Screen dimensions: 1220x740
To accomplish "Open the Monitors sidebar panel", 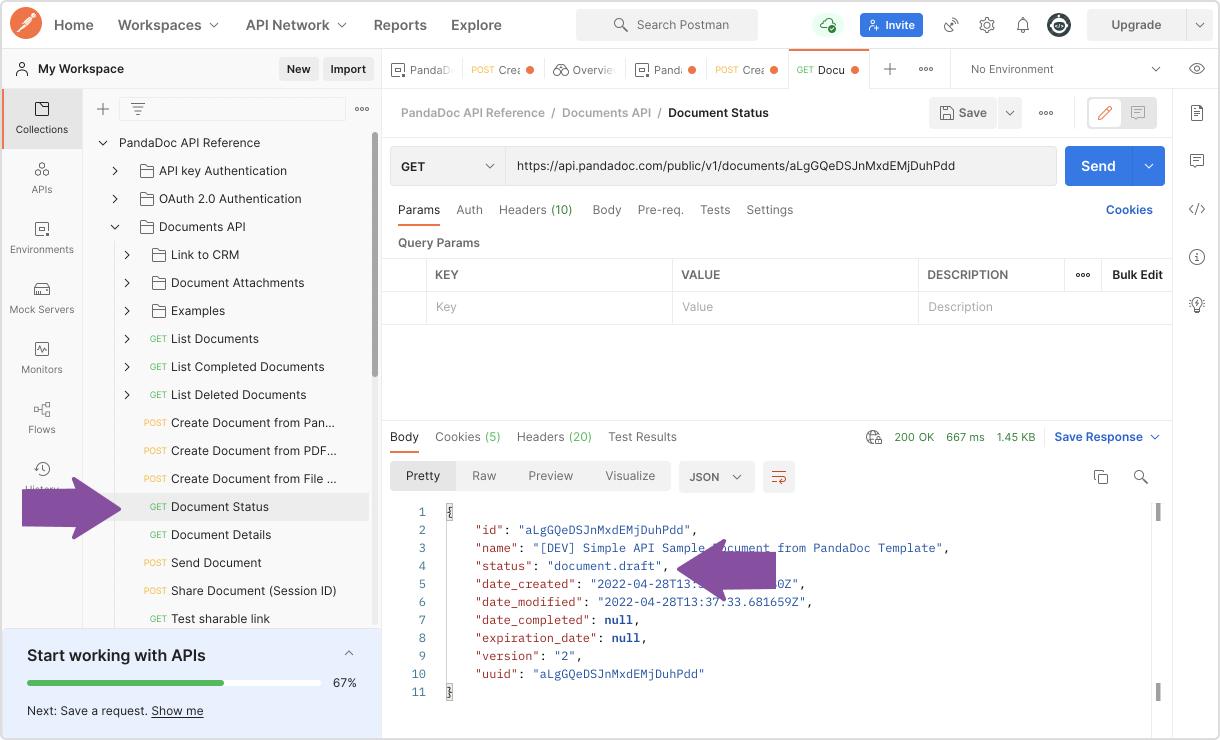I will coord(42,358).
